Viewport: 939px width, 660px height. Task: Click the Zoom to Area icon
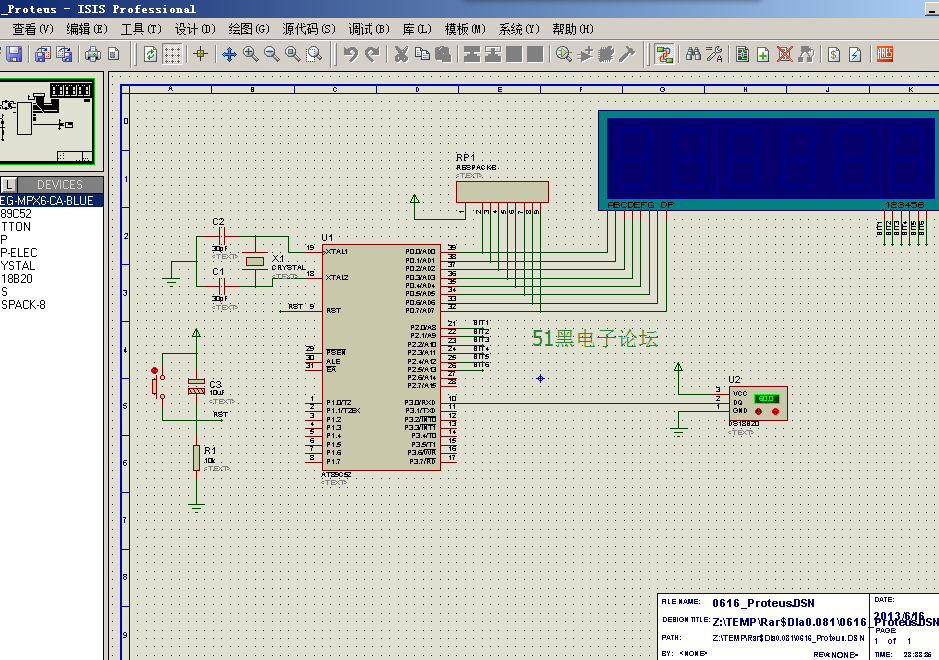click(x=314, y=55)
